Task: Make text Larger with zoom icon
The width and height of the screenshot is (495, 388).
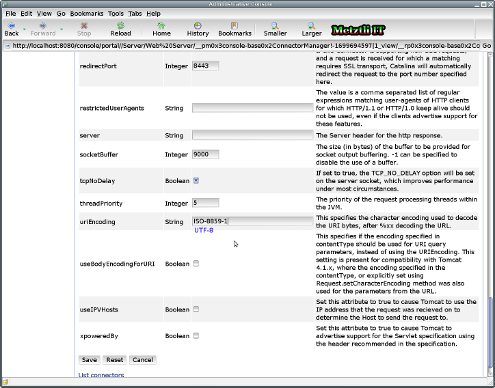Action: 311,25
